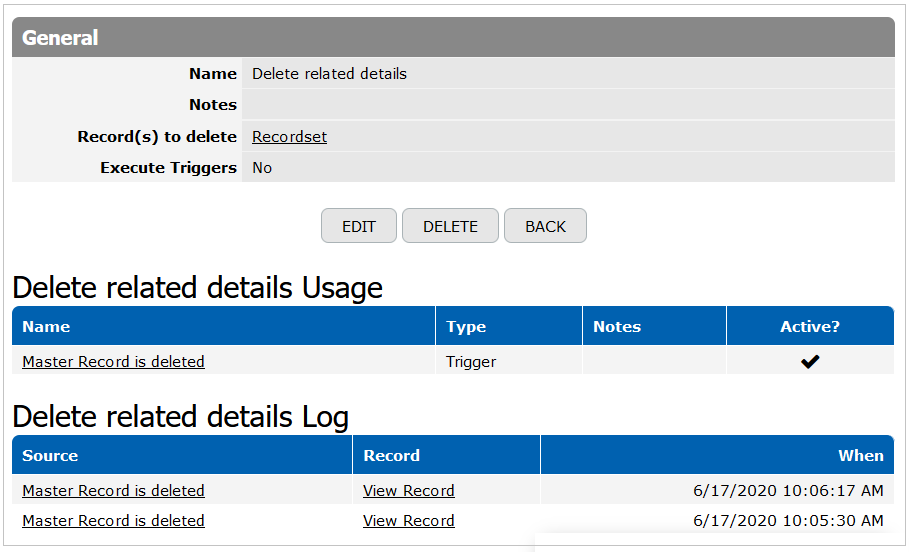Click the When column header
Viewport: 909px width, 552px height.
click(717, 456)
